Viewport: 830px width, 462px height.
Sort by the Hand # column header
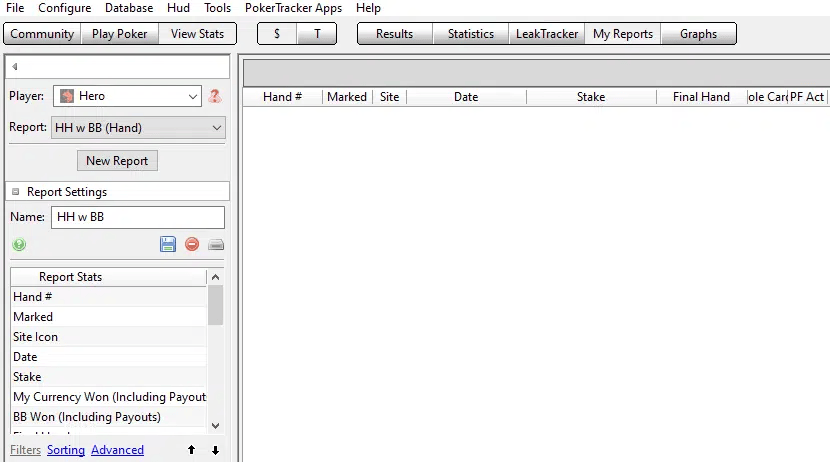(283, 97)
